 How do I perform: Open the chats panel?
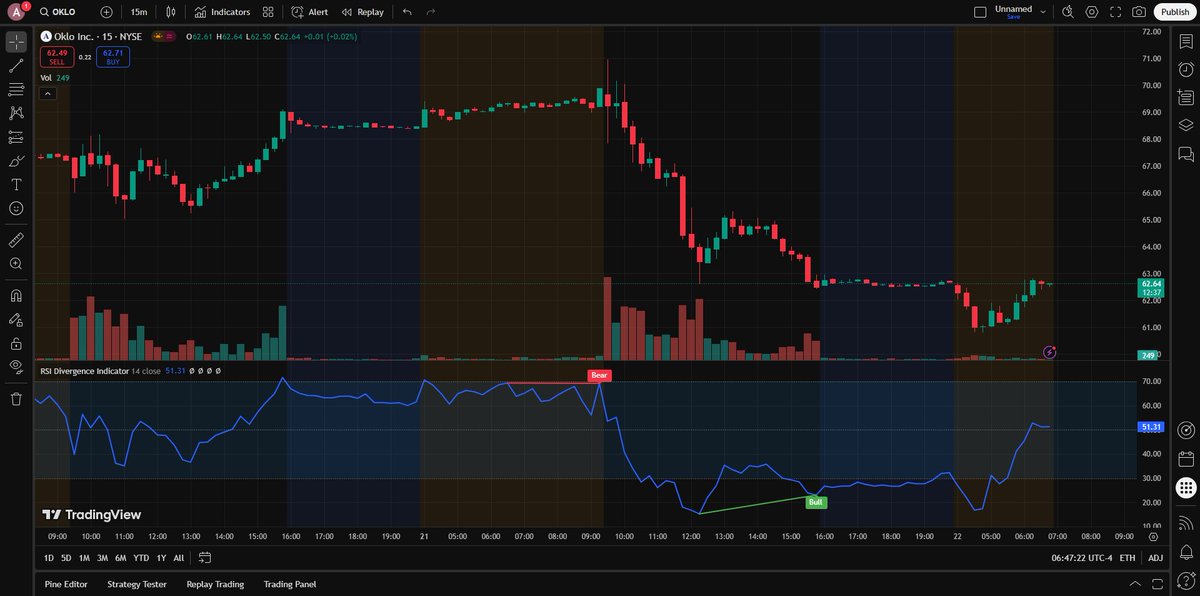(x=1186, y=153)
